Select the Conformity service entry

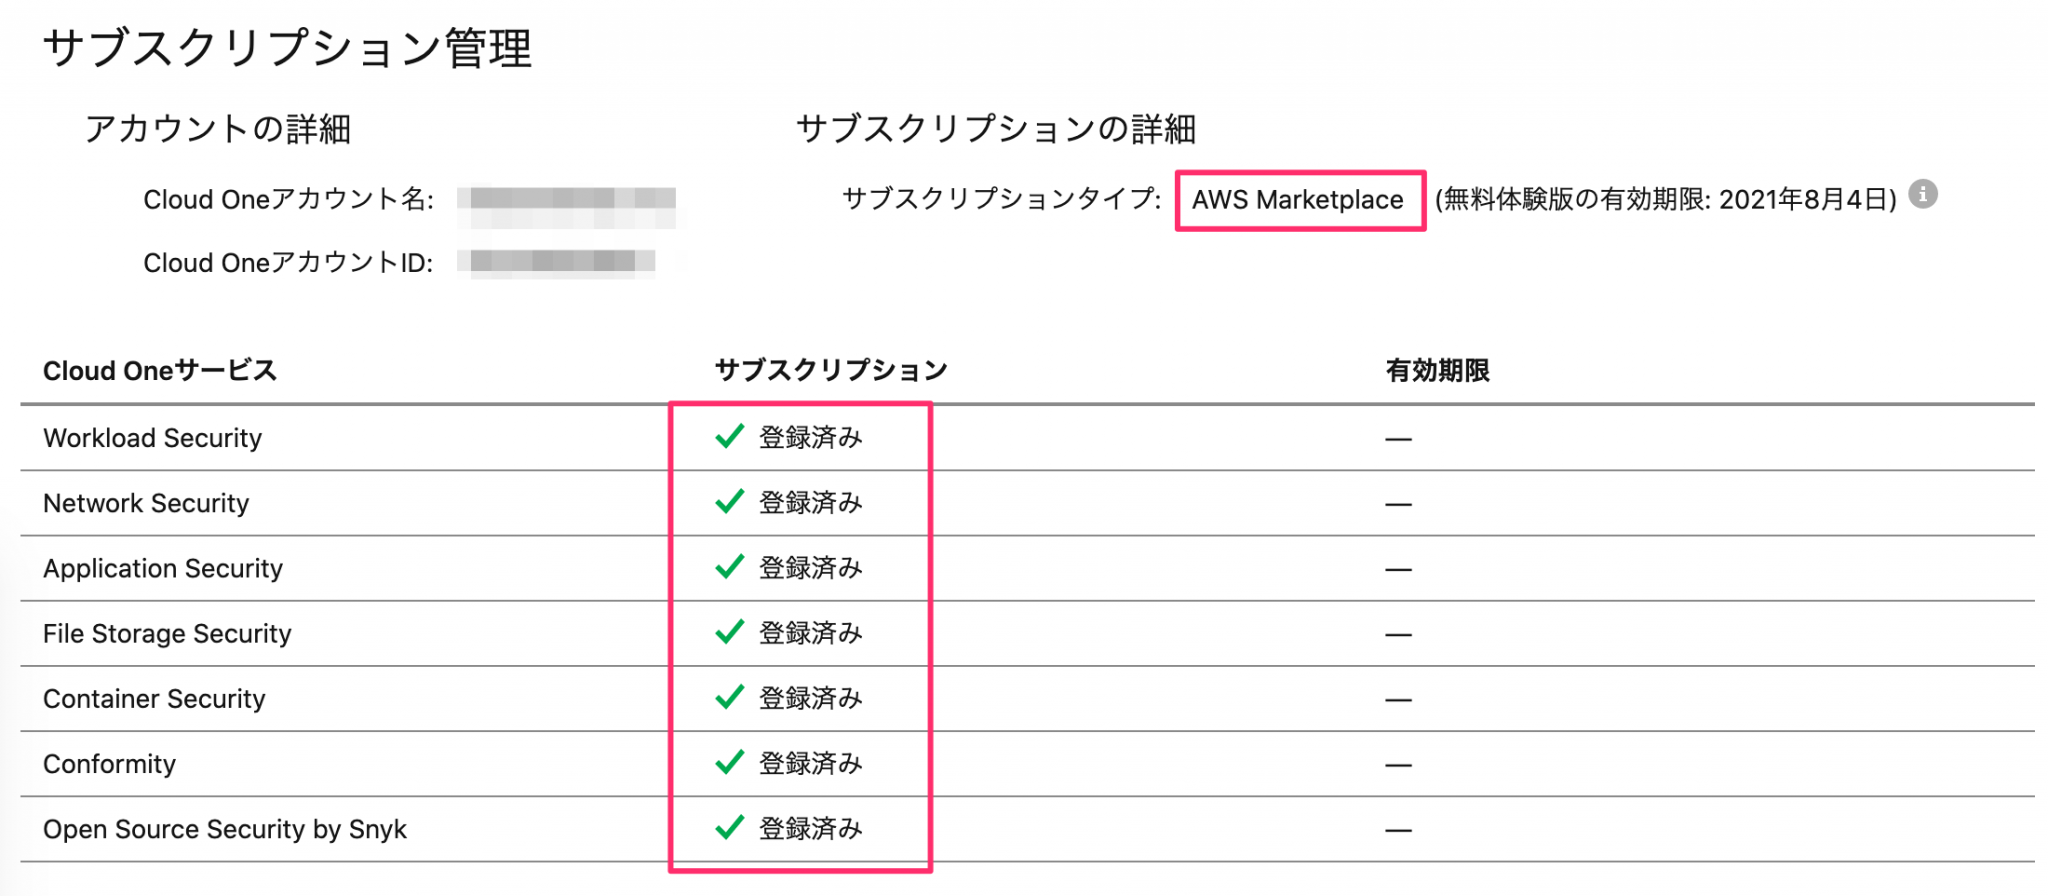point(109,764)
